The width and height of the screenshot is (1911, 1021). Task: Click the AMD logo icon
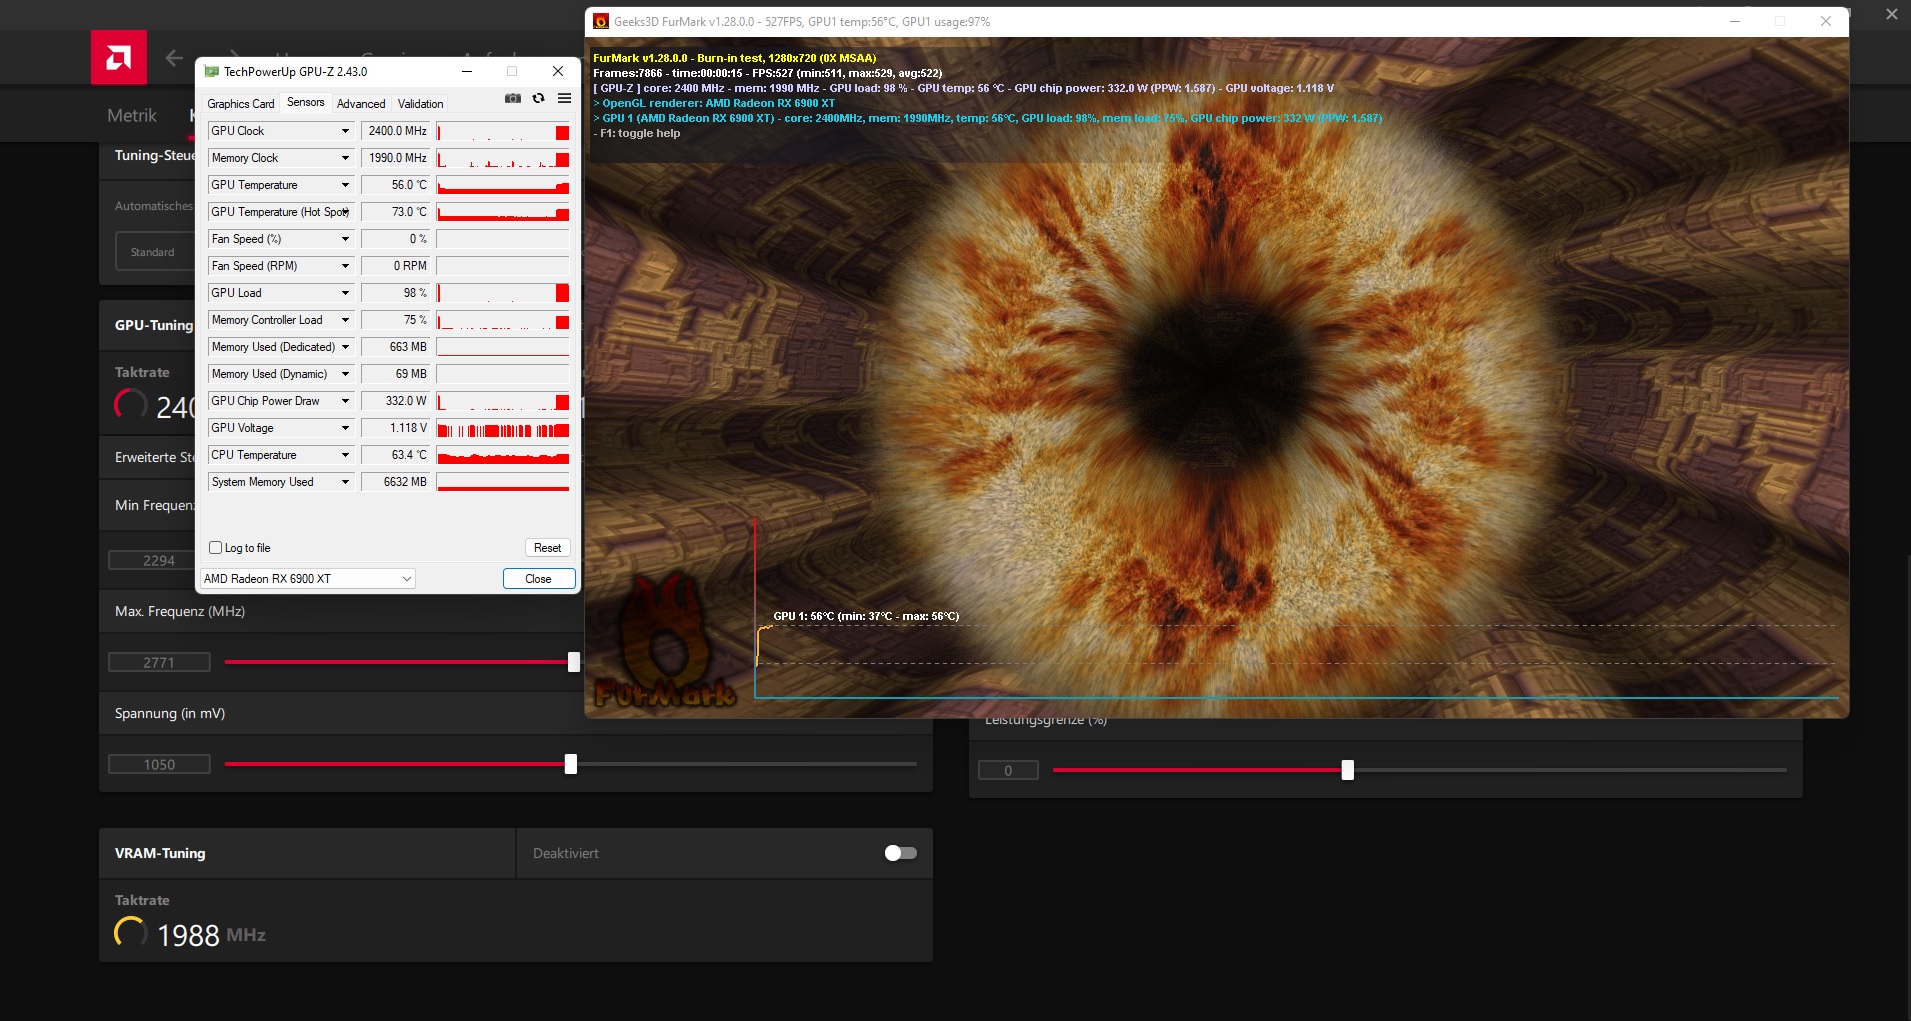pyautogui.click(x=118, y=57)
